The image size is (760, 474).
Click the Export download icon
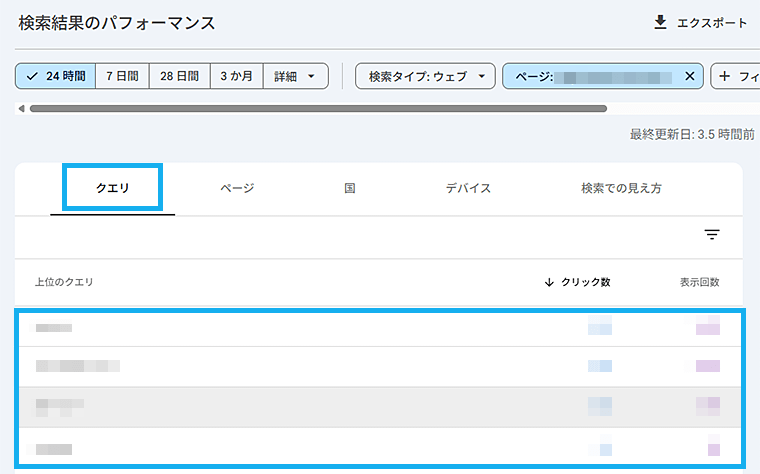pos(660,22)
